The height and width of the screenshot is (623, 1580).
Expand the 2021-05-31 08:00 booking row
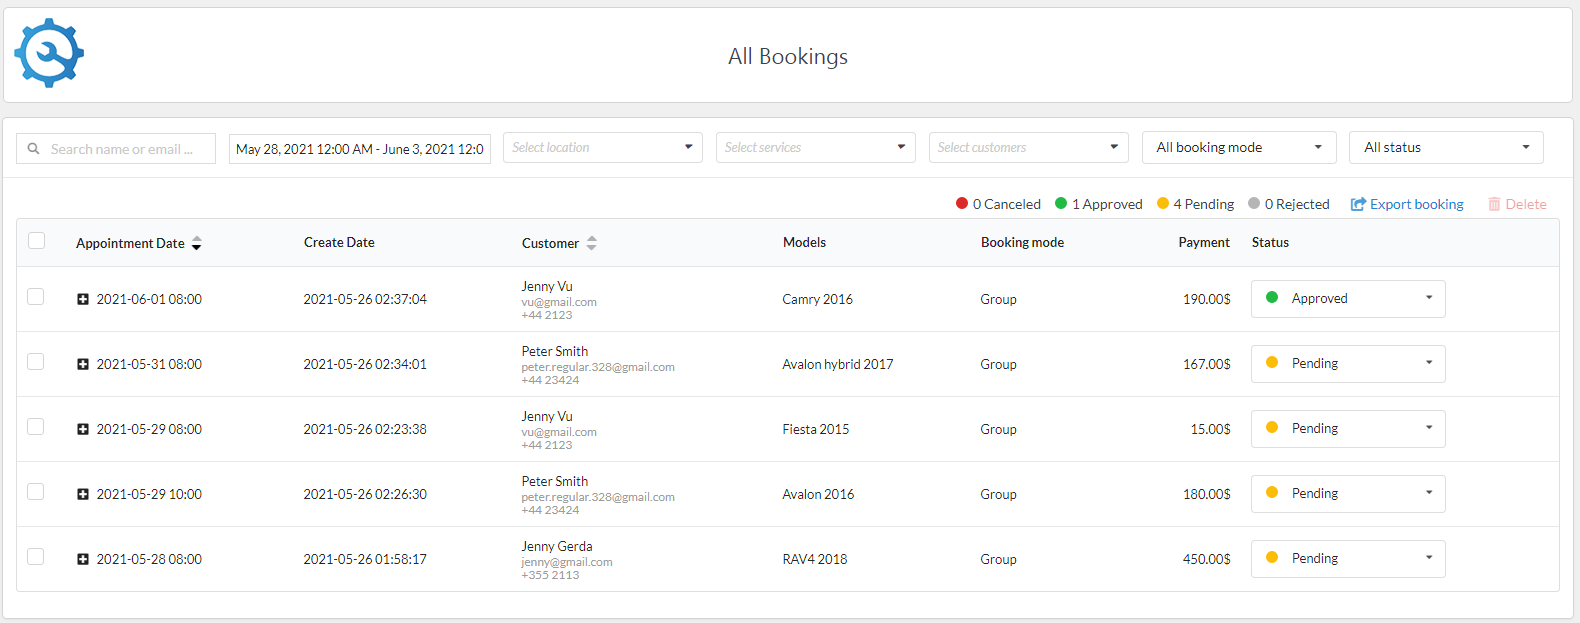pyautogui.click(x=83, y=364)
